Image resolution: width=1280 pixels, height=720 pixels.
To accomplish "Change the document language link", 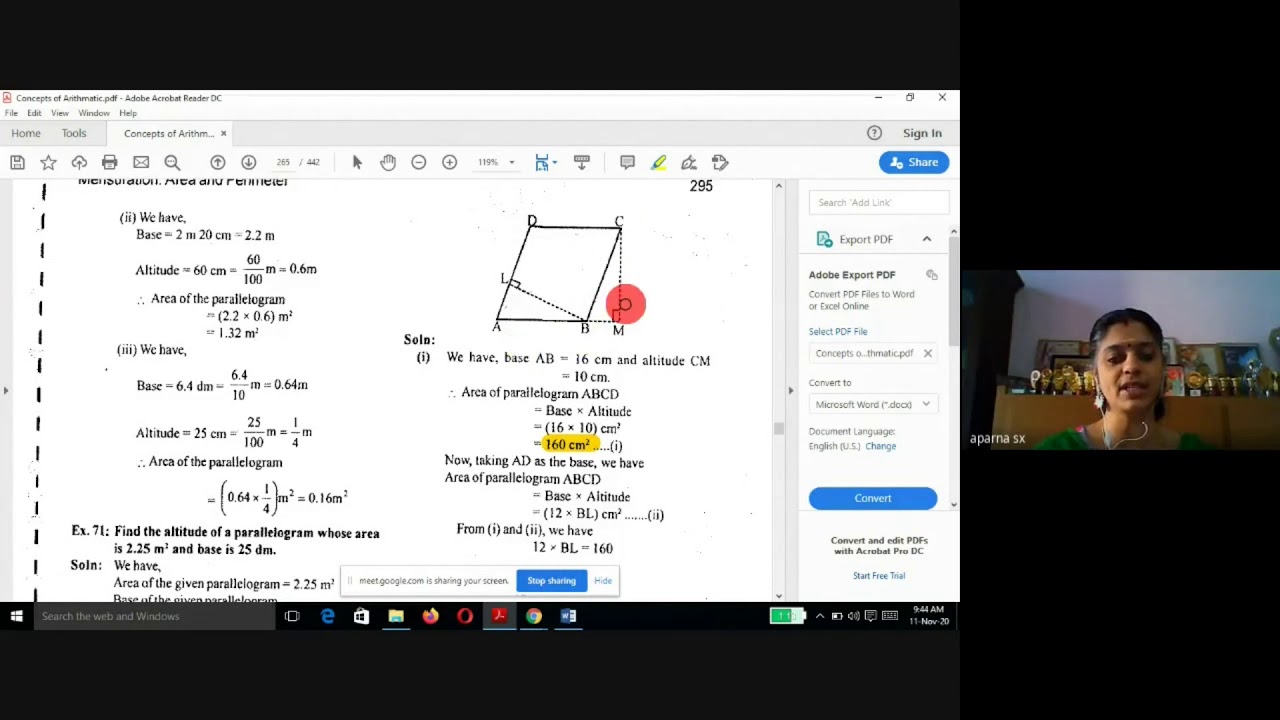I will 881,446.
